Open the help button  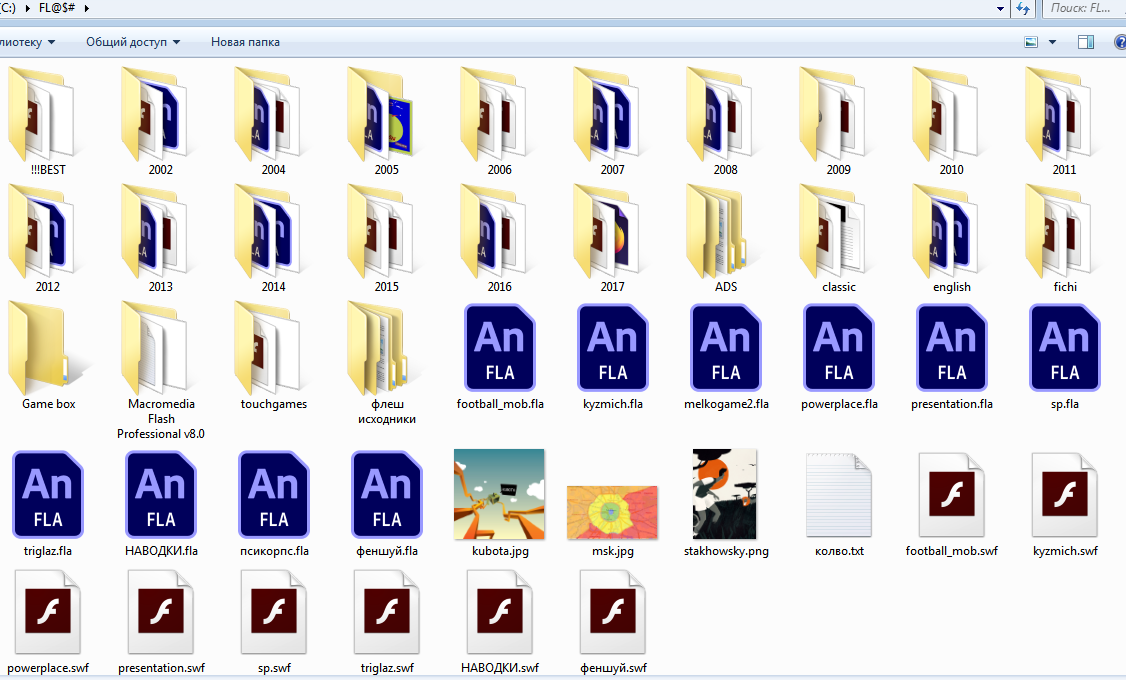click(1120, 42)
